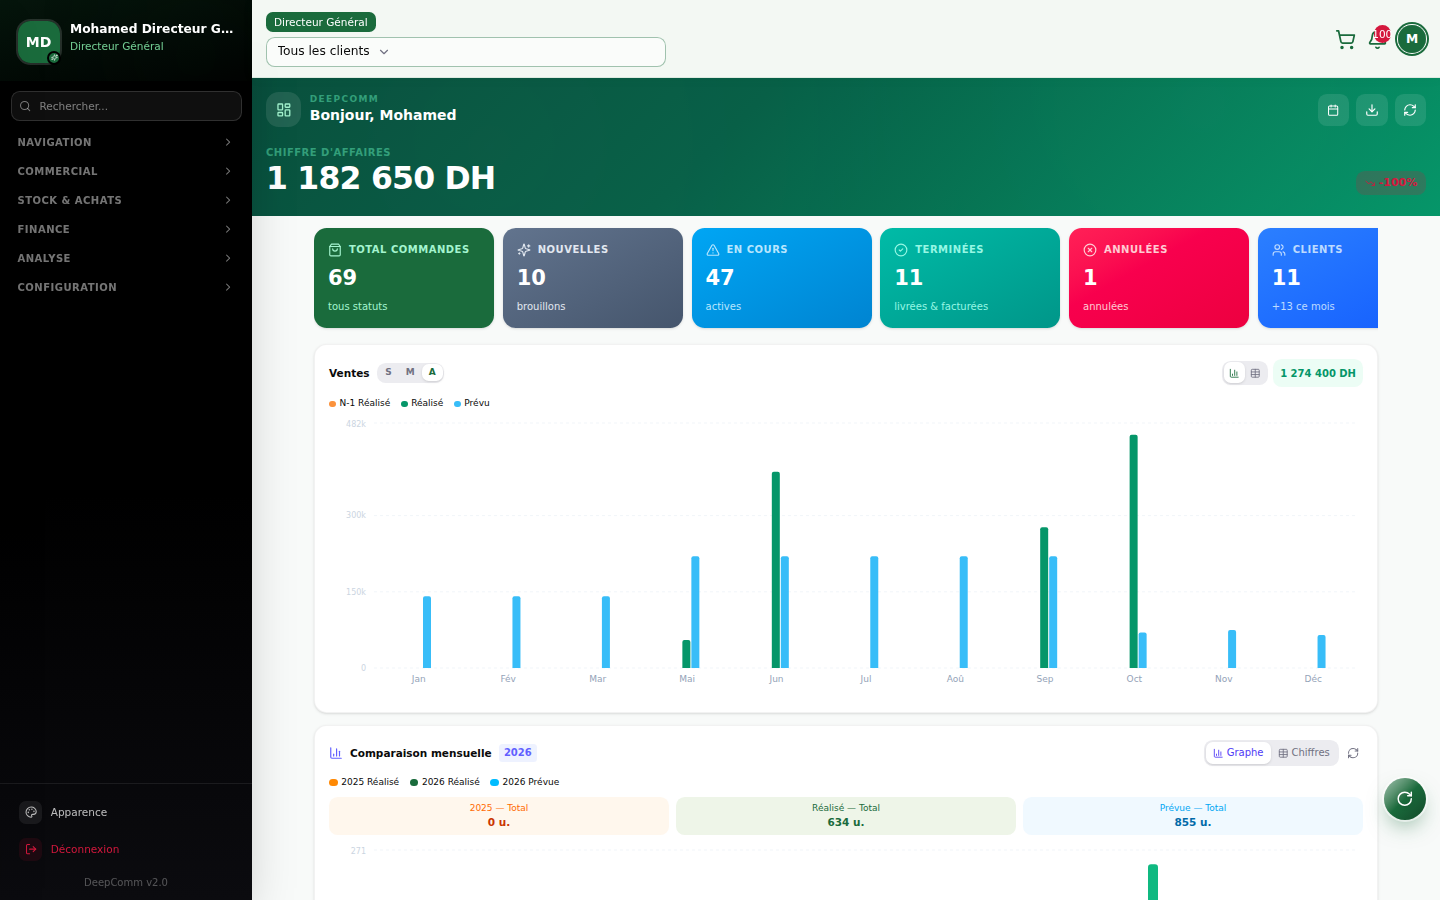The image size is (1440, 900).
Task: Expand the Finance sidebar section
Action: (126, 229)
